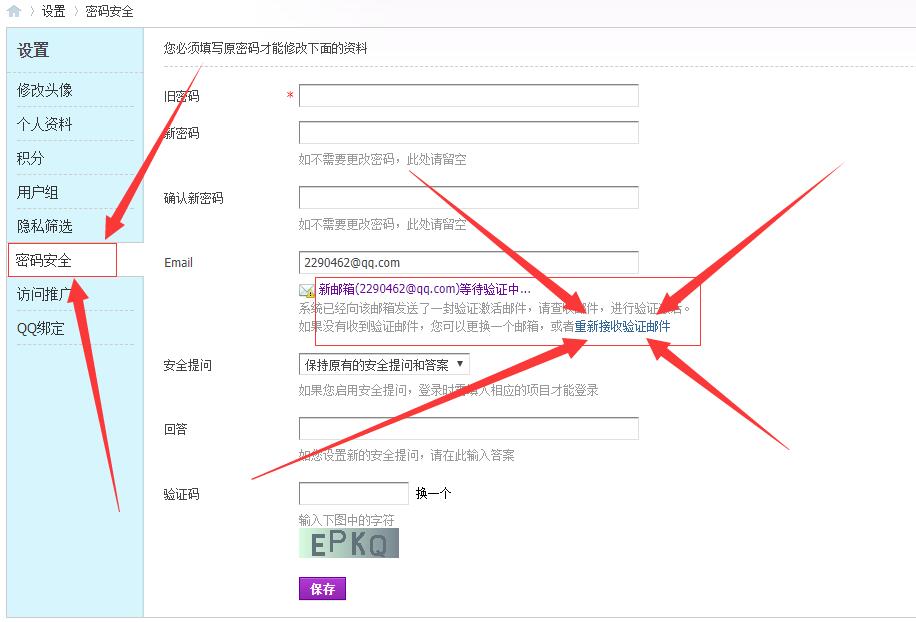
Task: Focus the 新密码 input field
Action: click(x=469, y=133)
